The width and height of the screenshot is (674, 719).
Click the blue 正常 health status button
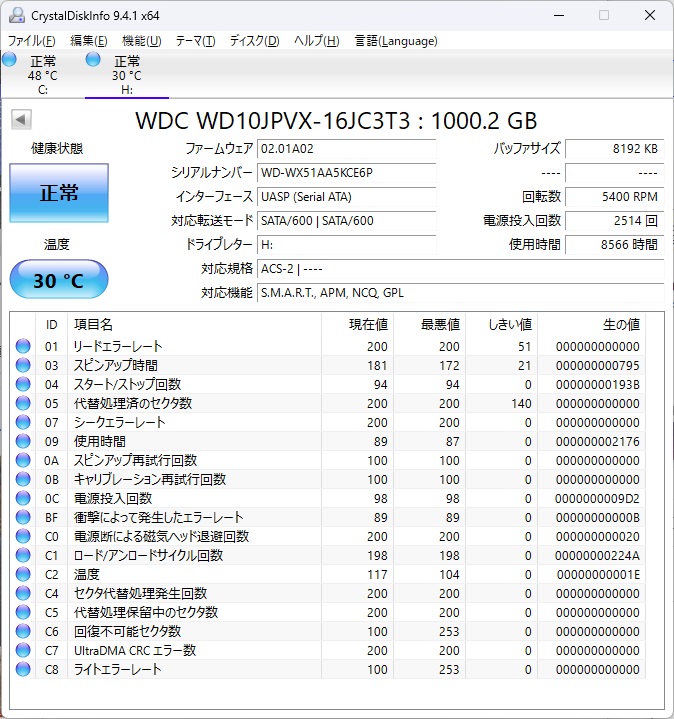click(59, 193)
